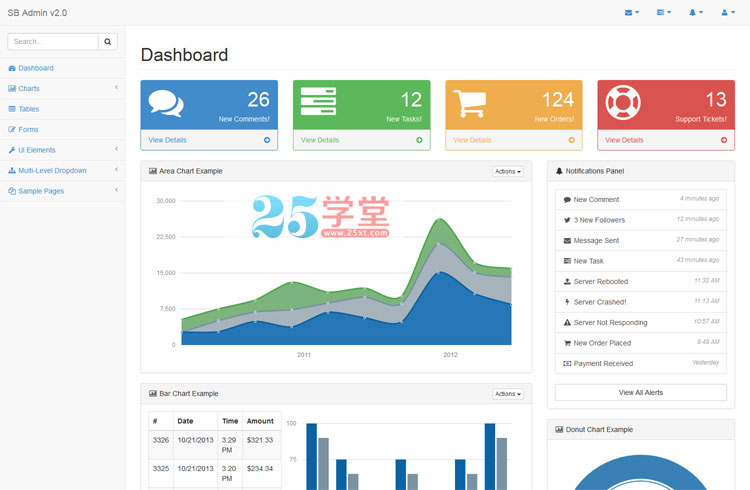
Task: Expand UI Elements sidebar menu
Action: (62, 150)
